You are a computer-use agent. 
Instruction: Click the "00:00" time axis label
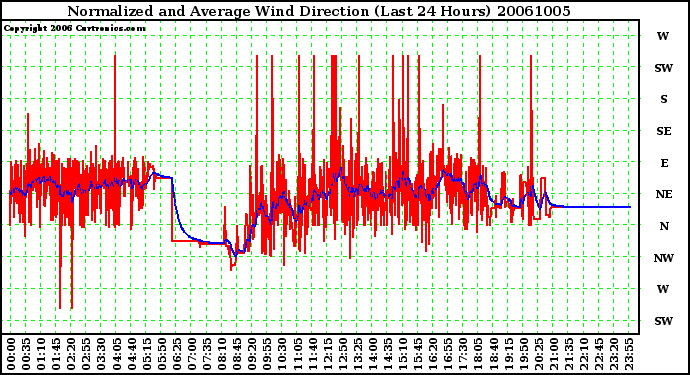point(11,354)
